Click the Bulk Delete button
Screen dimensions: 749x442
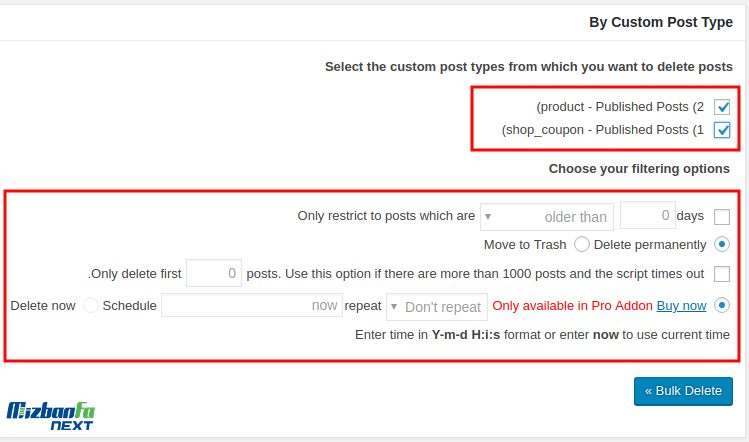pos(683,391)
